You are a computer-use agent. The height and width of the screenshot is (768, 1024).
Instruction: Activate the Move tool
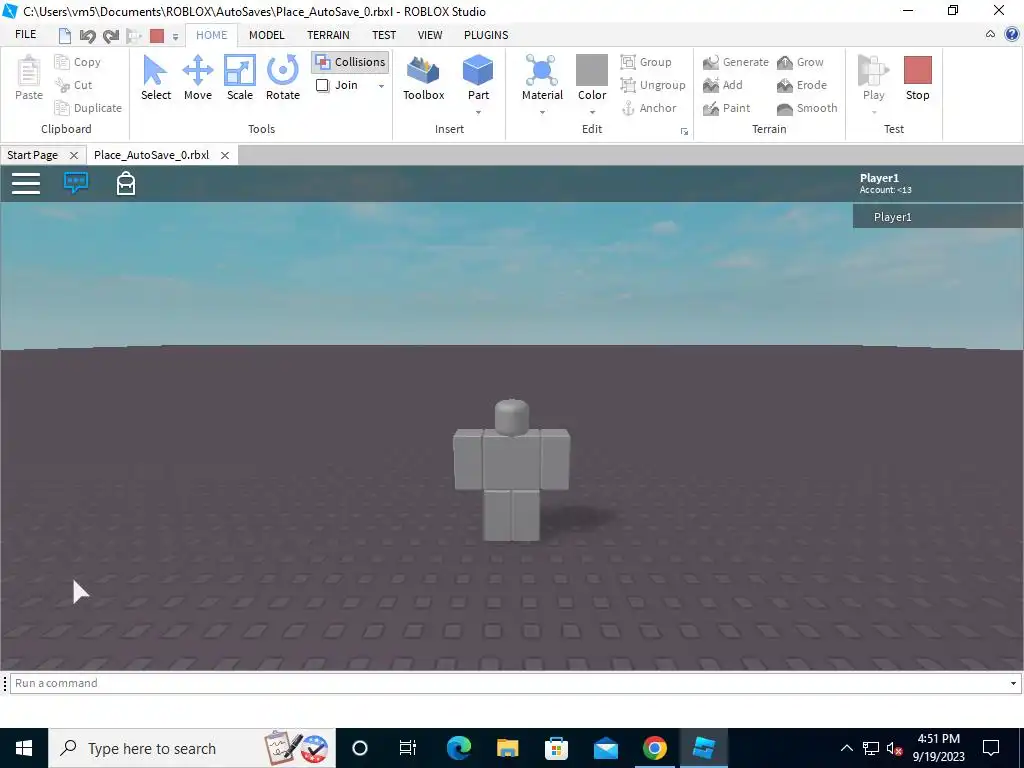(x=198, y=78)
